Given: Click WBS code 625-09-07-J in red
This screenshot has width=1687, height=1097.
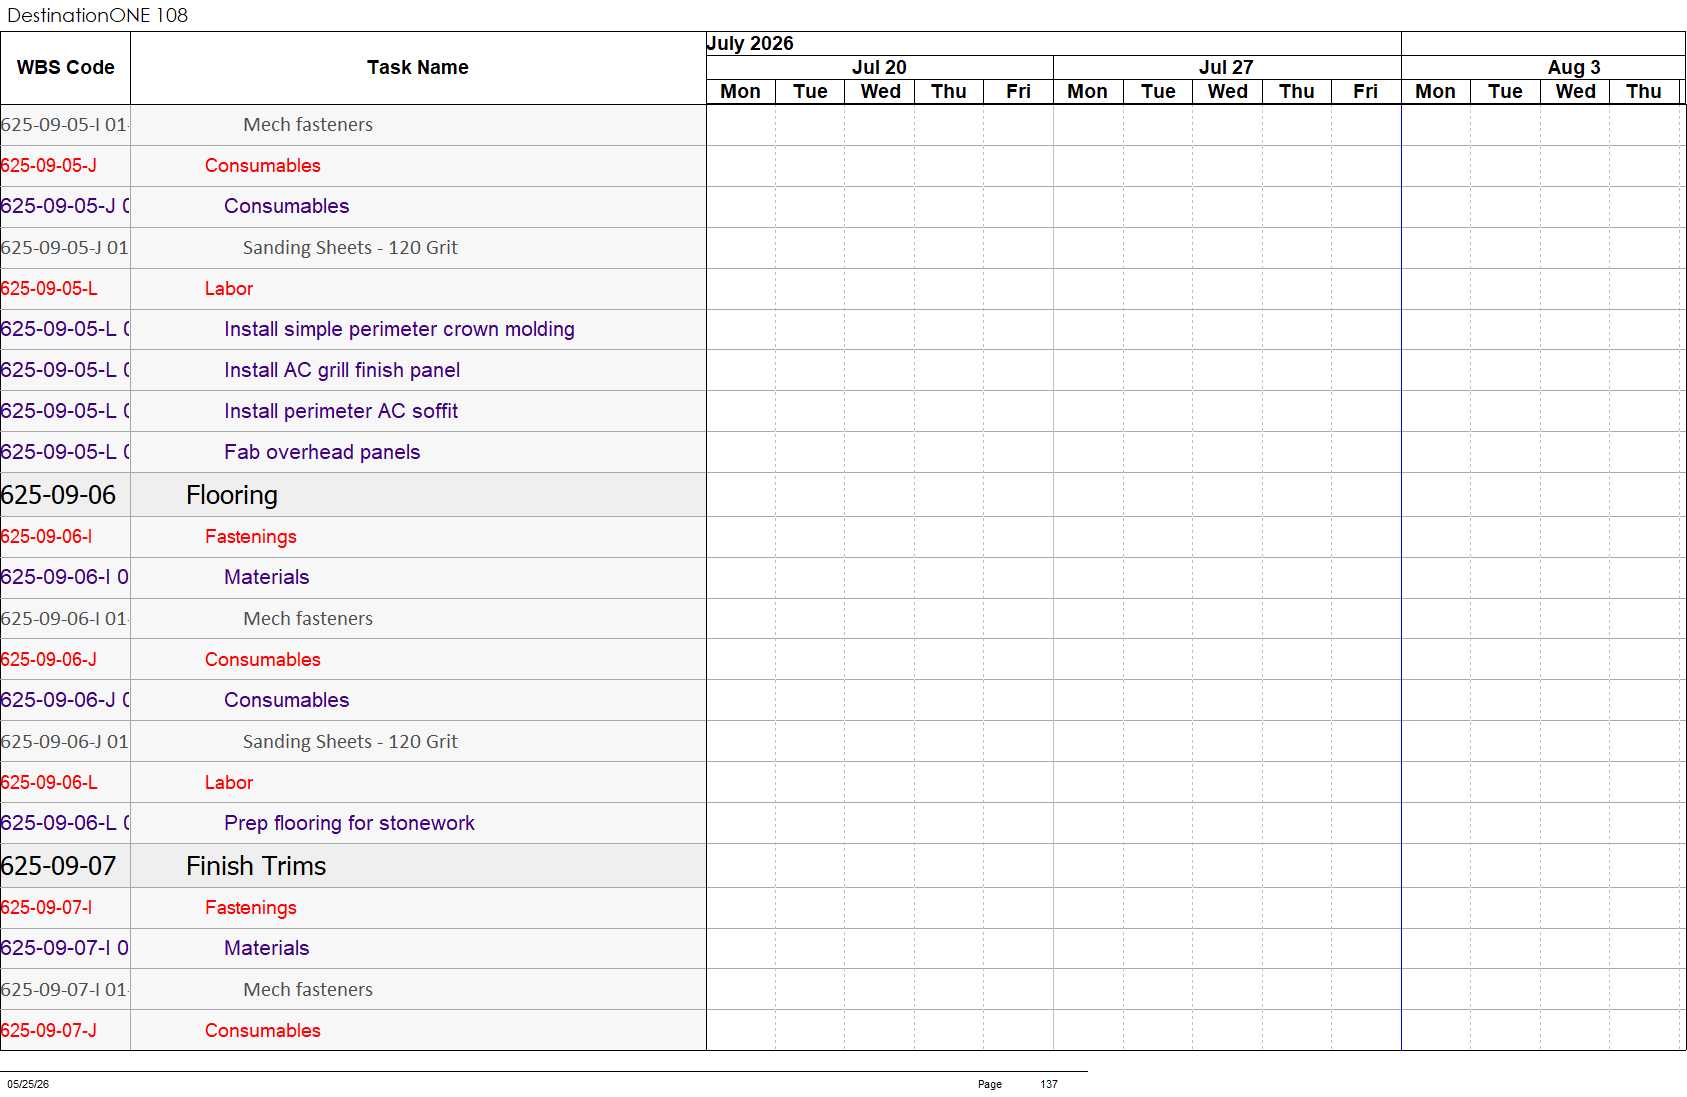Looking at the screenshot, I should pyautogui.click(x=49, y=1030).
